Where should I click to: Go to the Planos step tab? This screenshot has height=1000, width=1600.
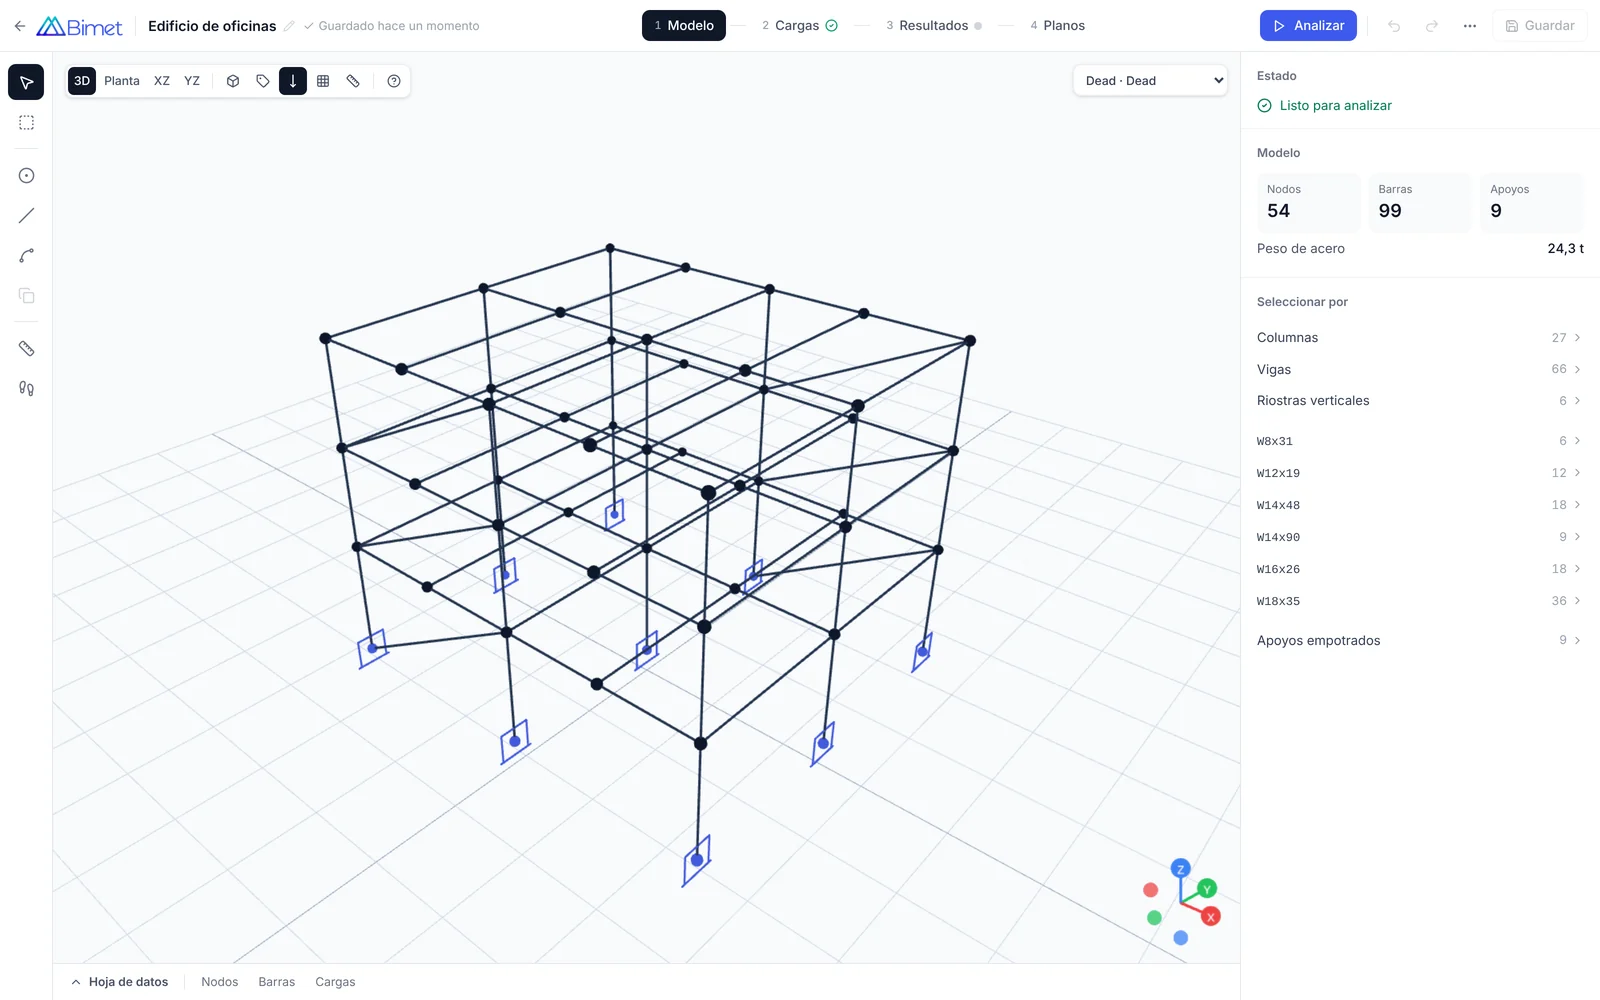click(1057, 26)
